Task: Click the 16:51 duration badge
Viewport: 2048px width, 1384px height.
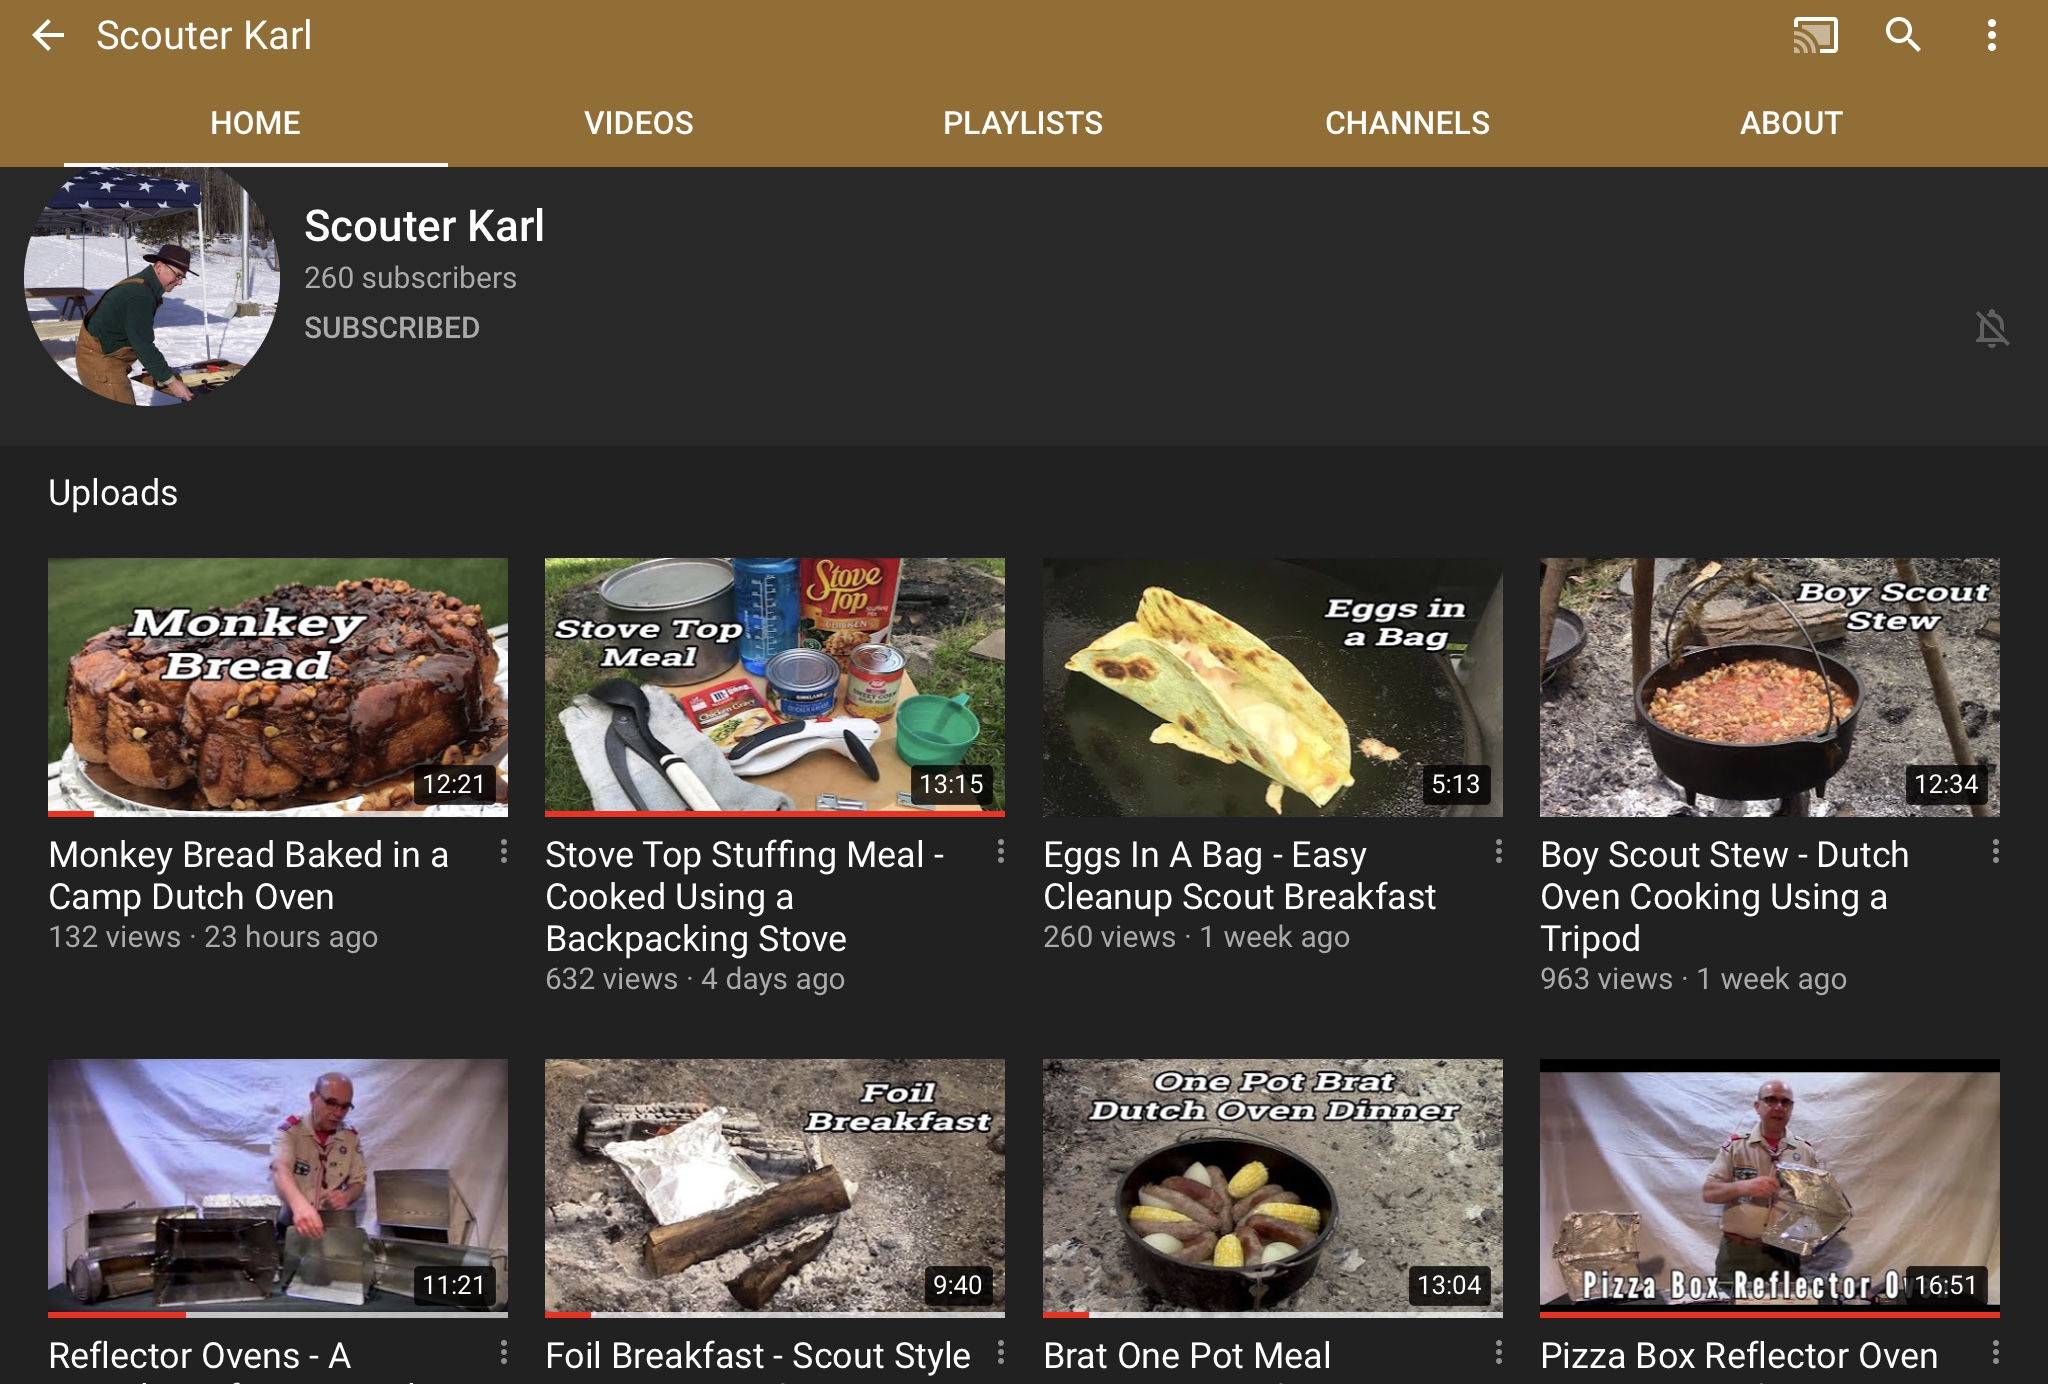Action: click(x=1946, y=1285)
